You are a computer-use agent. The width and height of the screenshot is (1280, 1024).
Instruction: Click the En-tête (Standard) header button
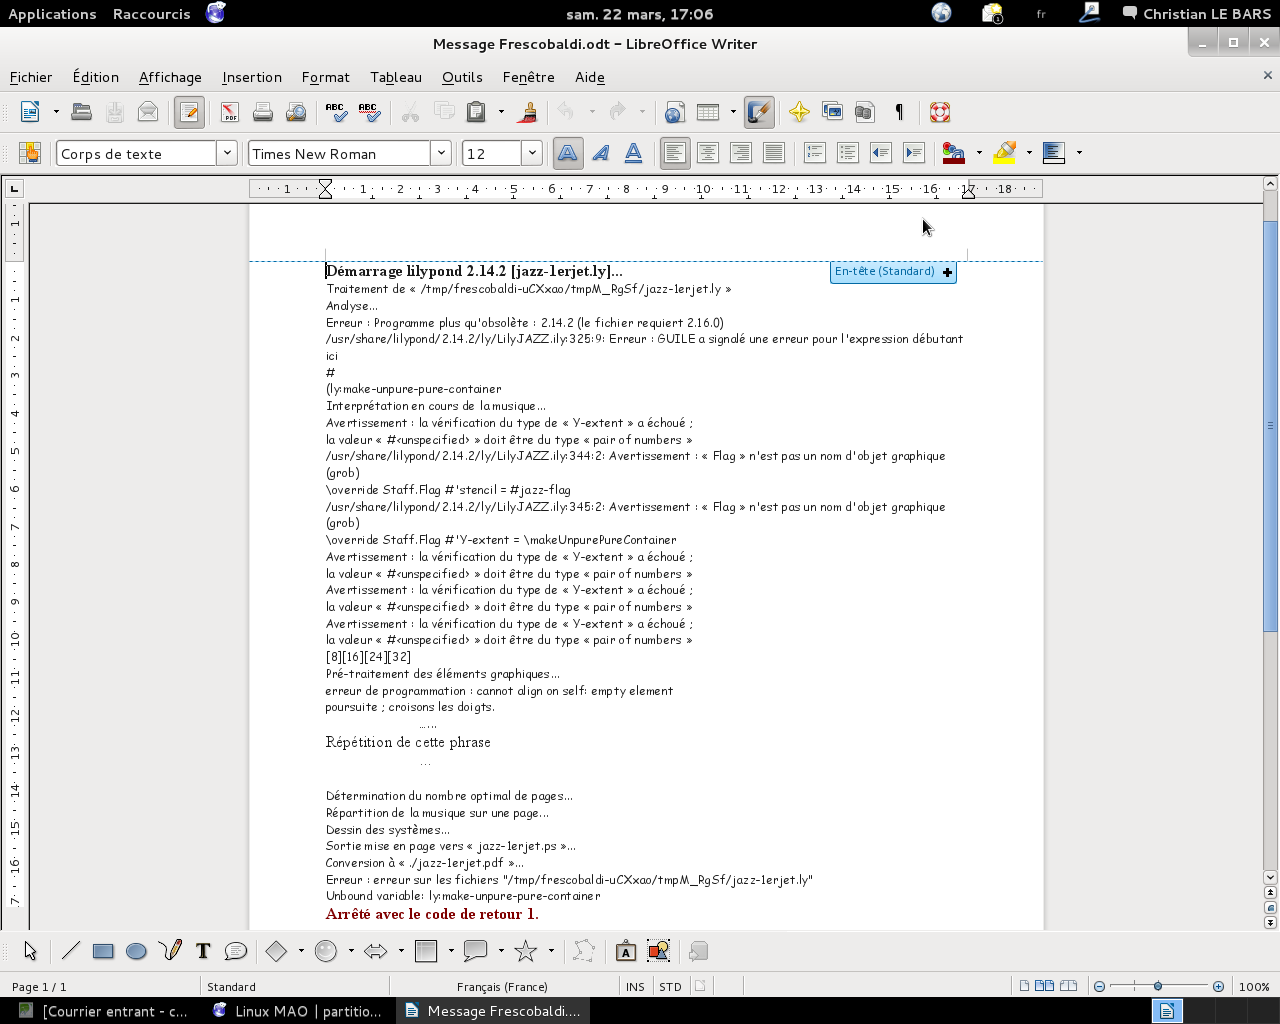click(893, 272)
